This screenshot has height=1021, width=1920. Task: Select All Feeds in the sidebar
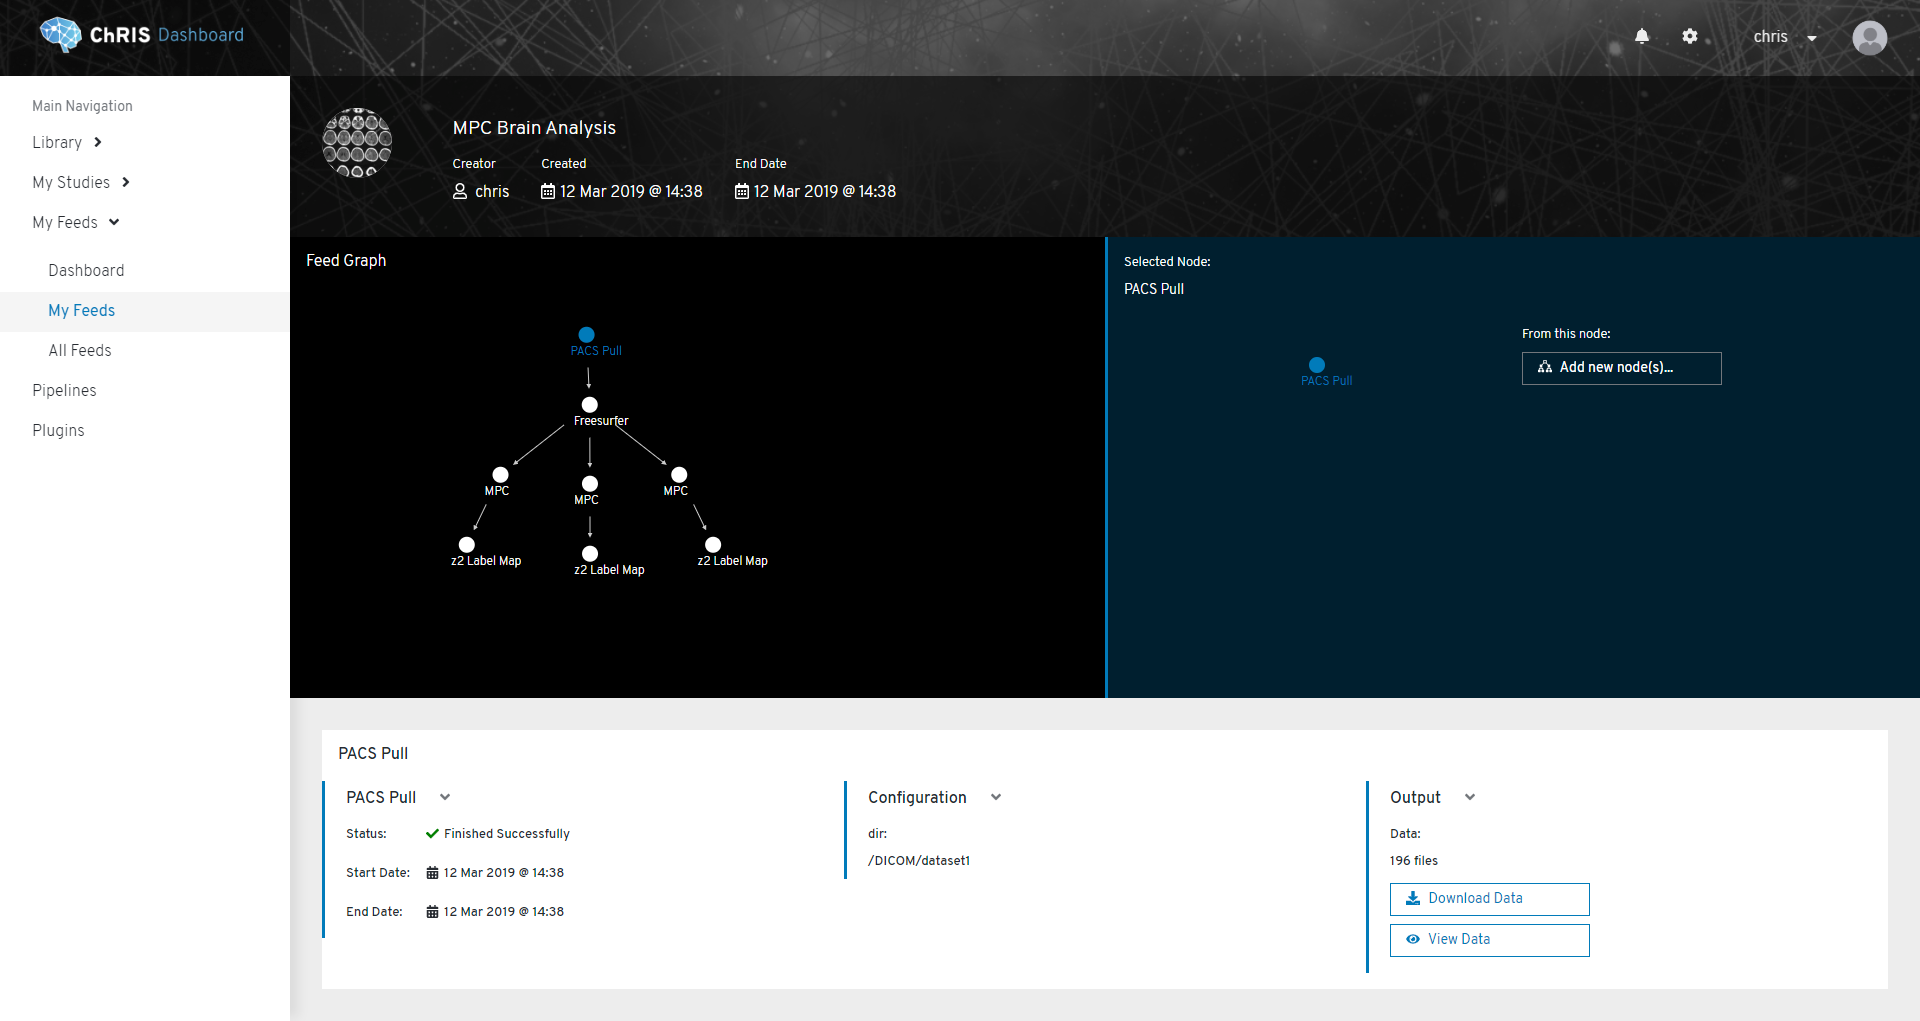[80, 350]
